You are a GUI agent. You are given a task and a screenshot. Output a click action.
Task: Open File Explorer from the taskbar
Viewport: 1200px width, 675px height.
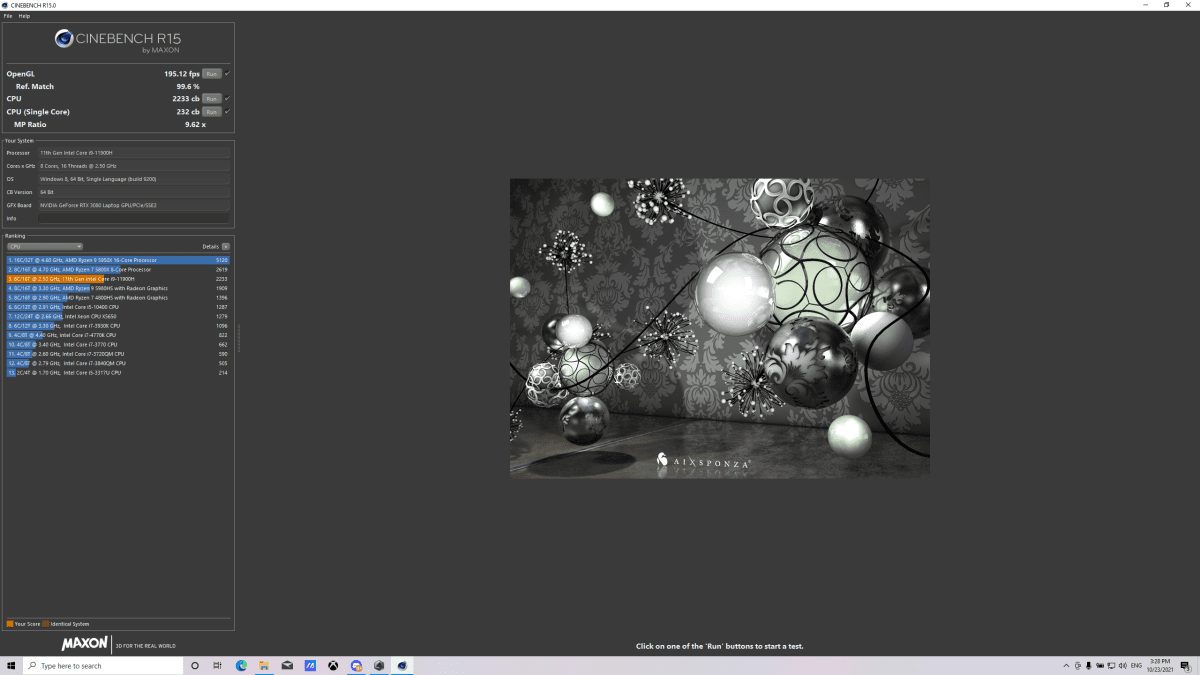click(264, 665)
